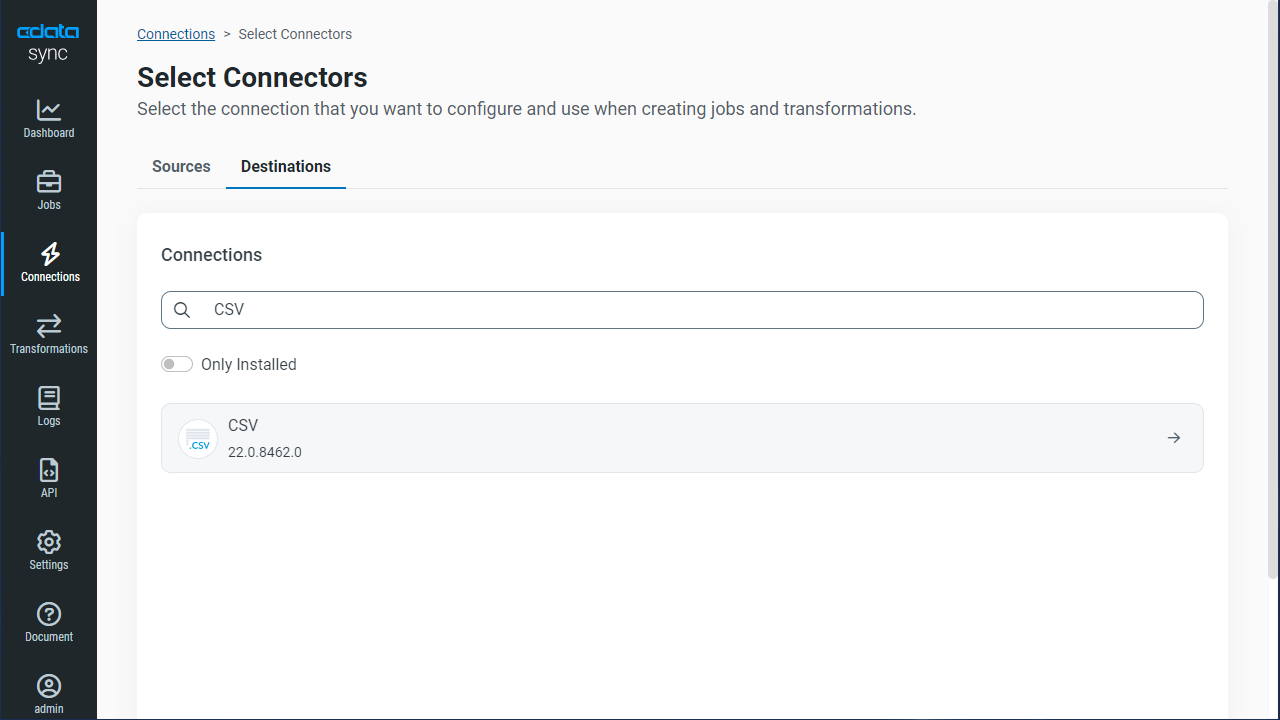Follow the Connections breadcrumb link
Image resolution: width=1280 pixels, height=720 pixels.
tap(176, 34)
